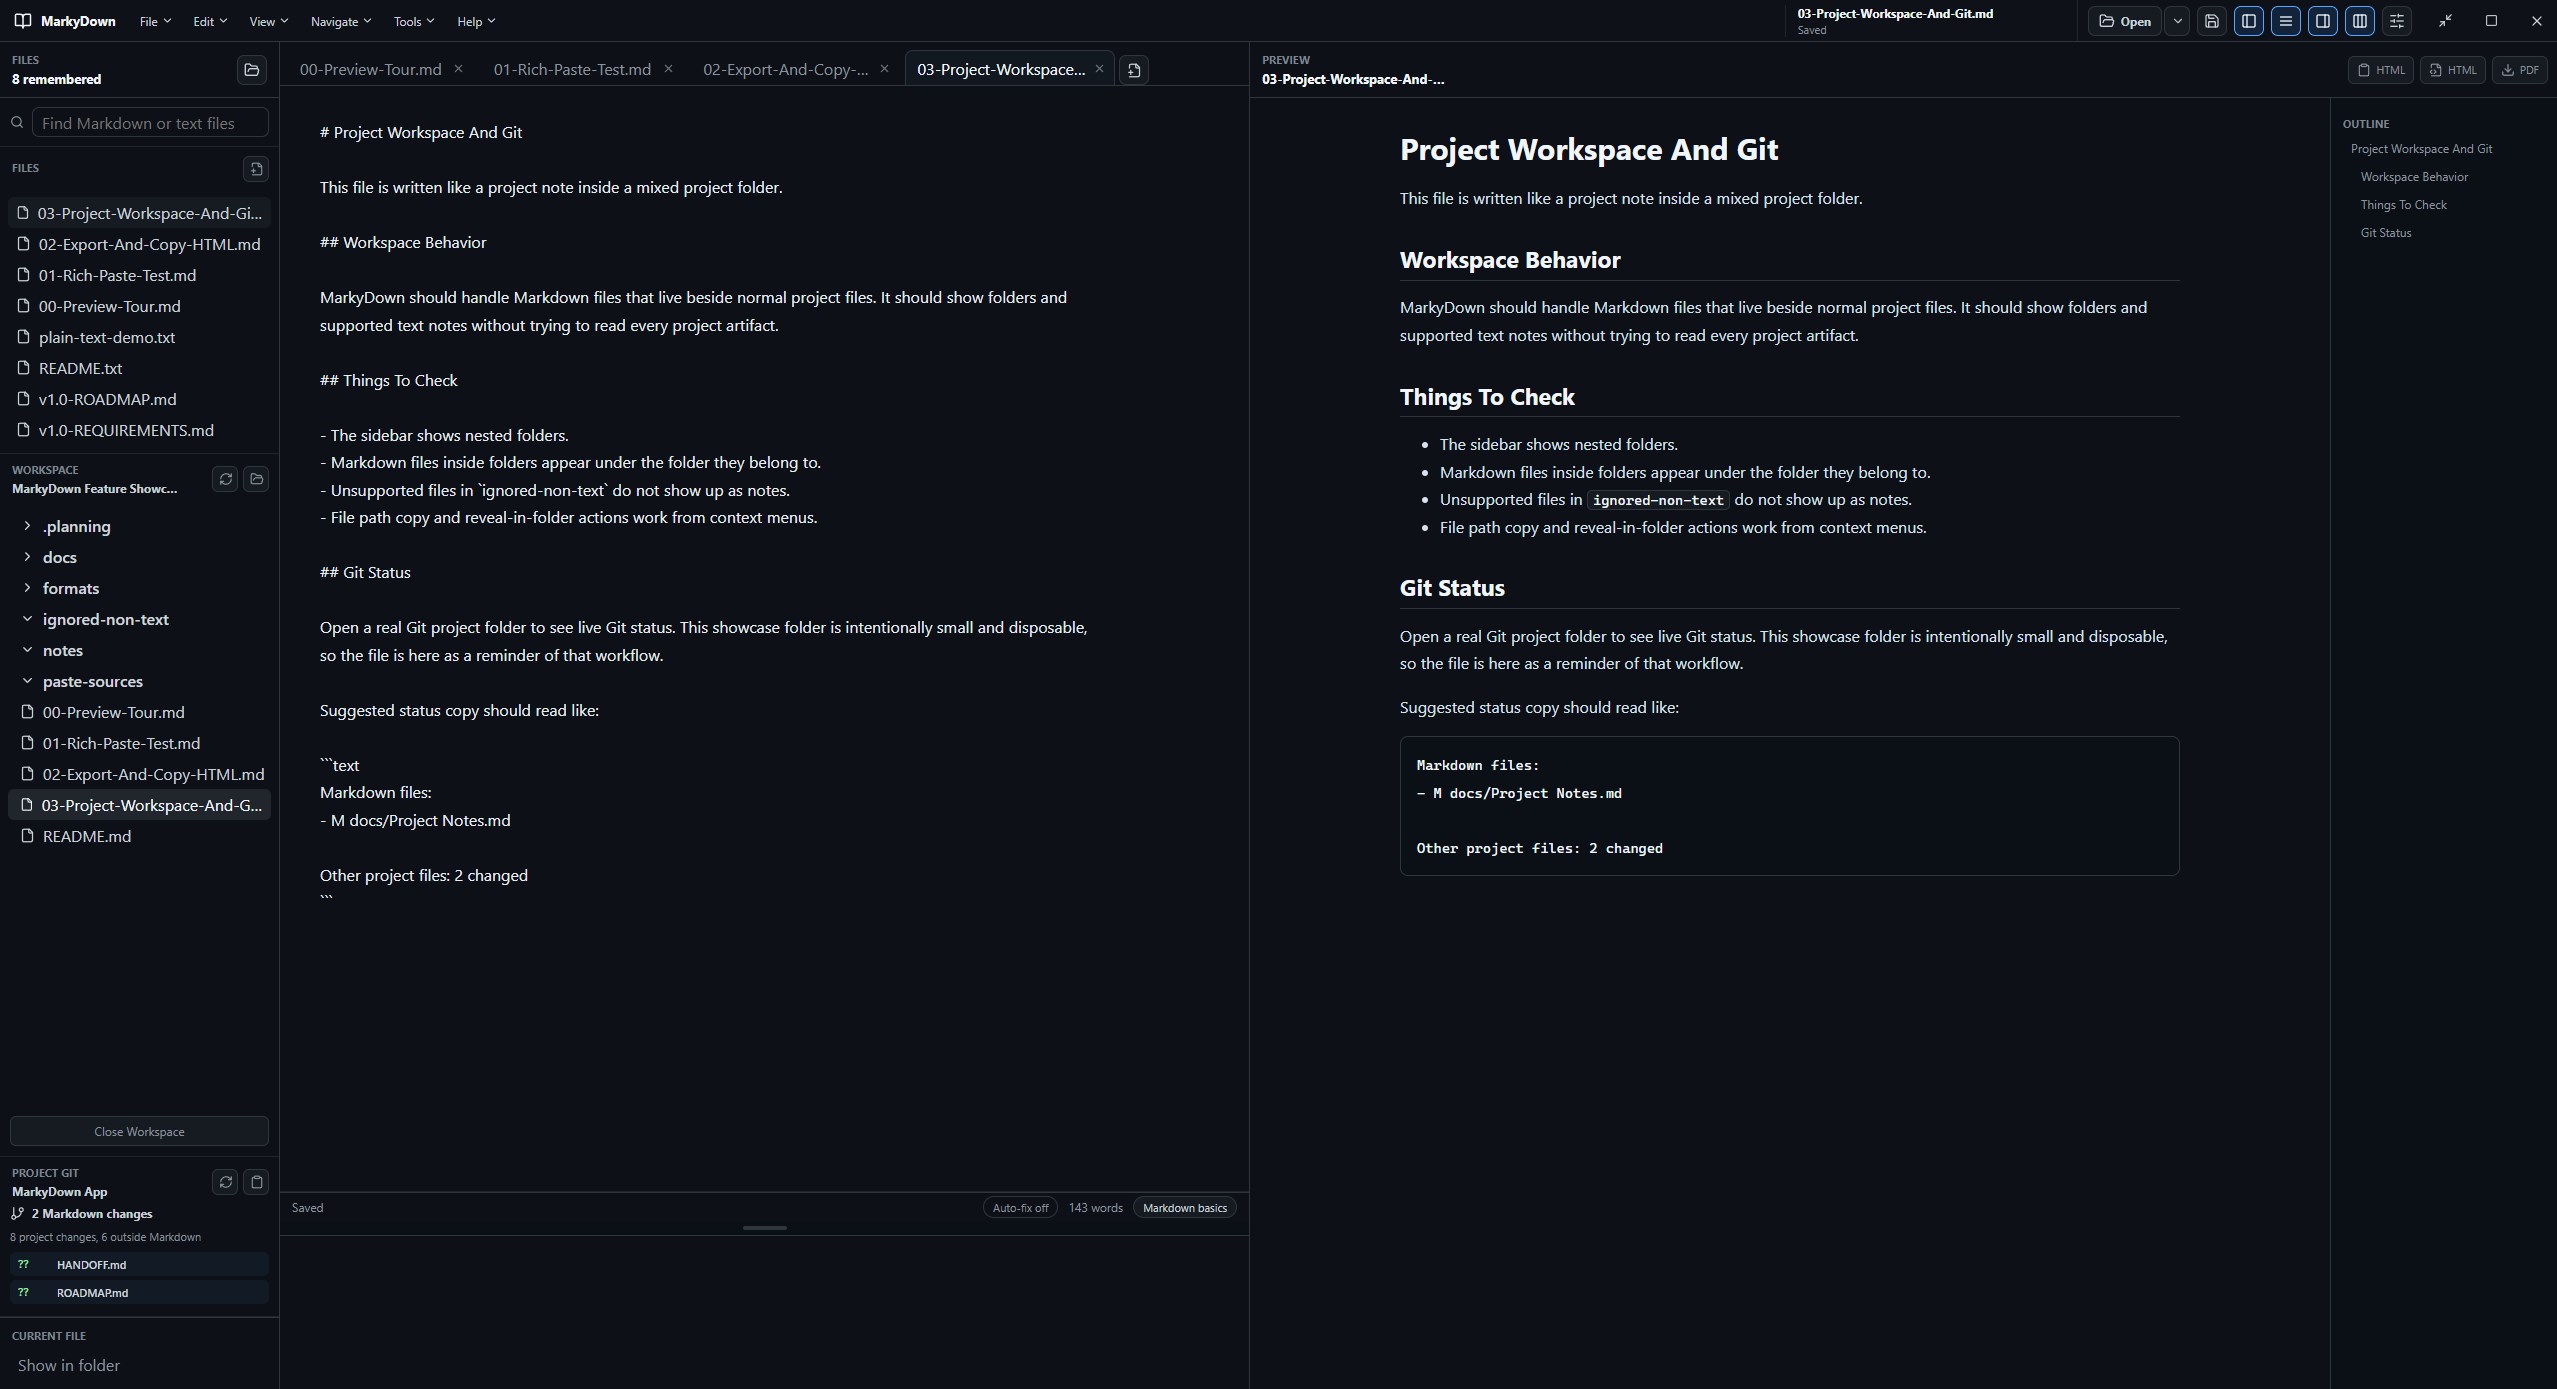Click the compact window arrows icon
Screen dimensions: 2557x1389
pos(2445,21)
